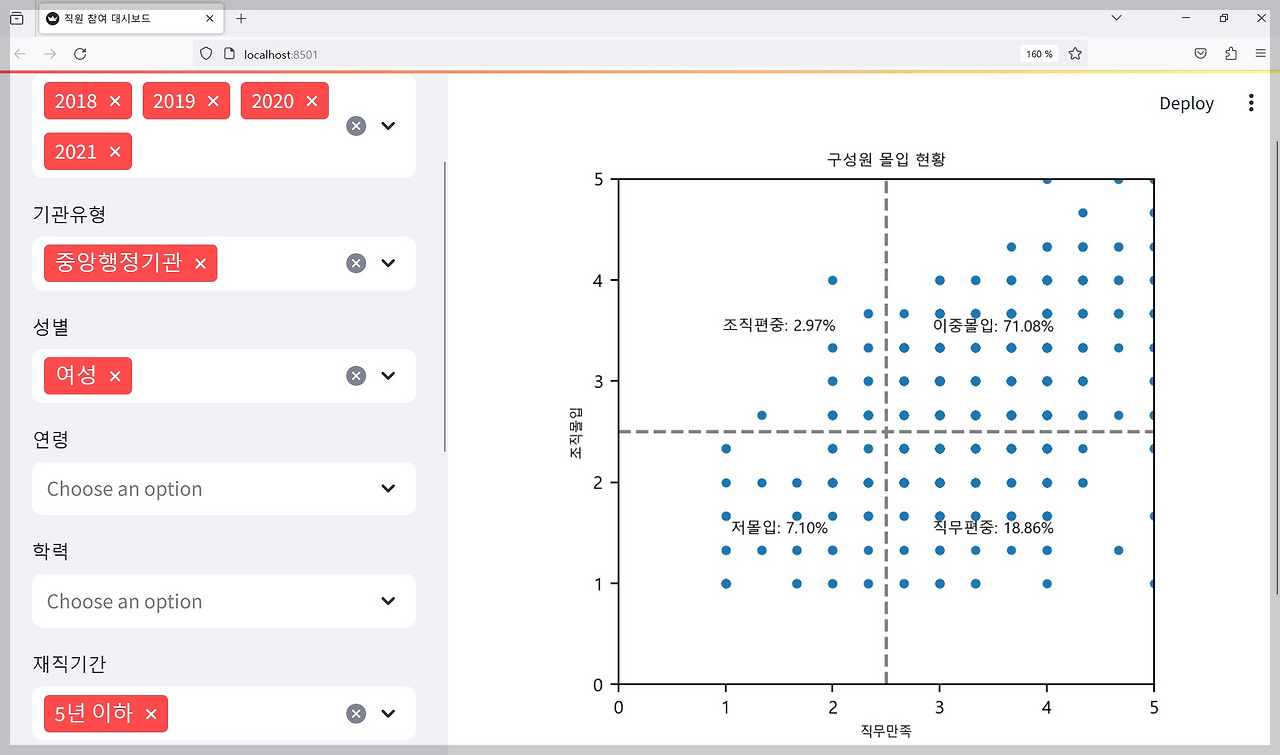This screenshot has width=1280, height=755.
Task: Clear all 기관유형 selections with the circle X icon
Action: pos(356,263)
